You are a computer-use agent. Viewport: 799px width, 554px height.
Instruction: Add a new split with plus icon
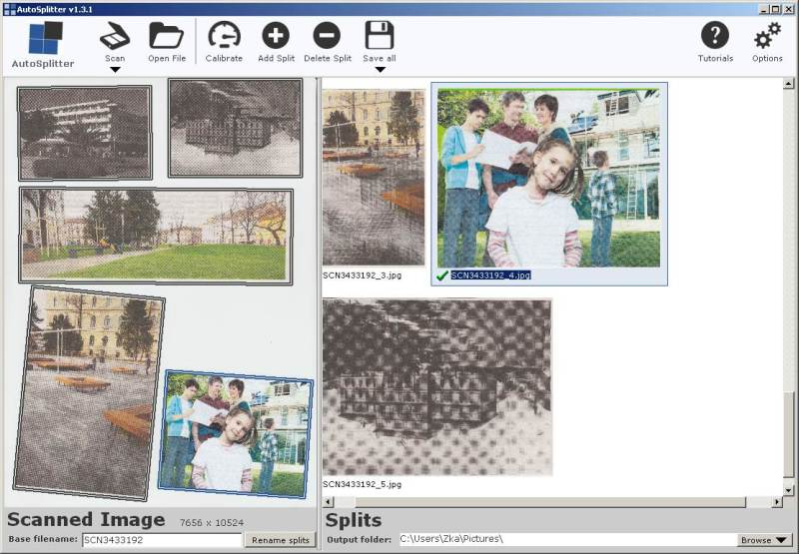(x=275, y=36)
